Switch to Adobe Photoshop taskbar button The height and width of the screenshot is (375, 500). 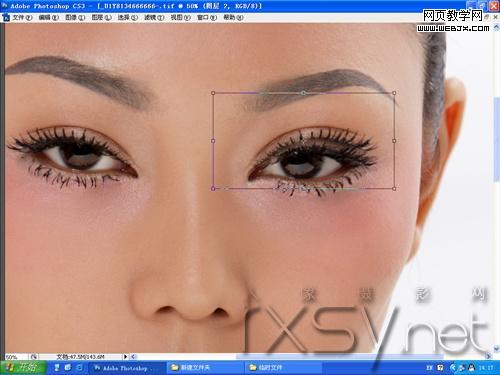tap(127, 368)
